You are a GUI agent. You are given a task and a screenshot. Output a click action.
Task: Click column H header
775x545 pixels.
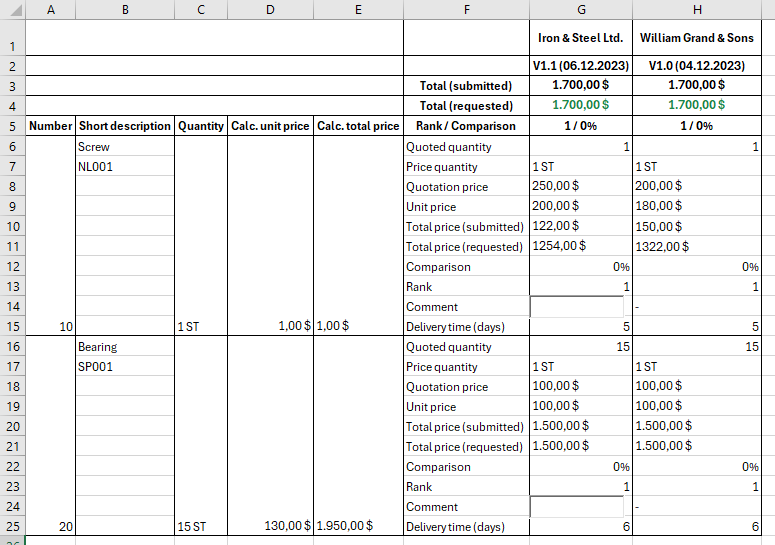696,9
